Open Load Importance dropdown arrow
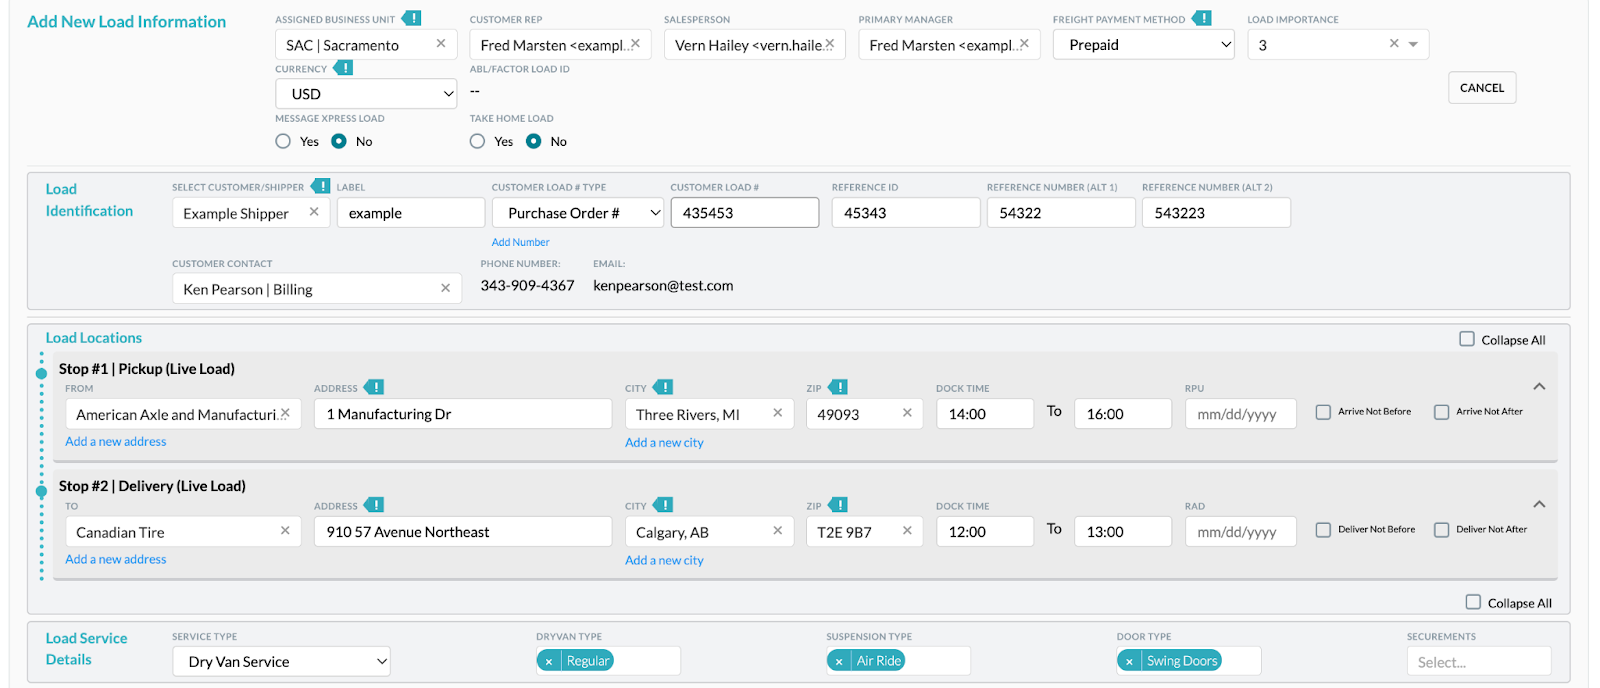The height and width of the screenshot is (688, 1600). click(x=1413, y=44)
